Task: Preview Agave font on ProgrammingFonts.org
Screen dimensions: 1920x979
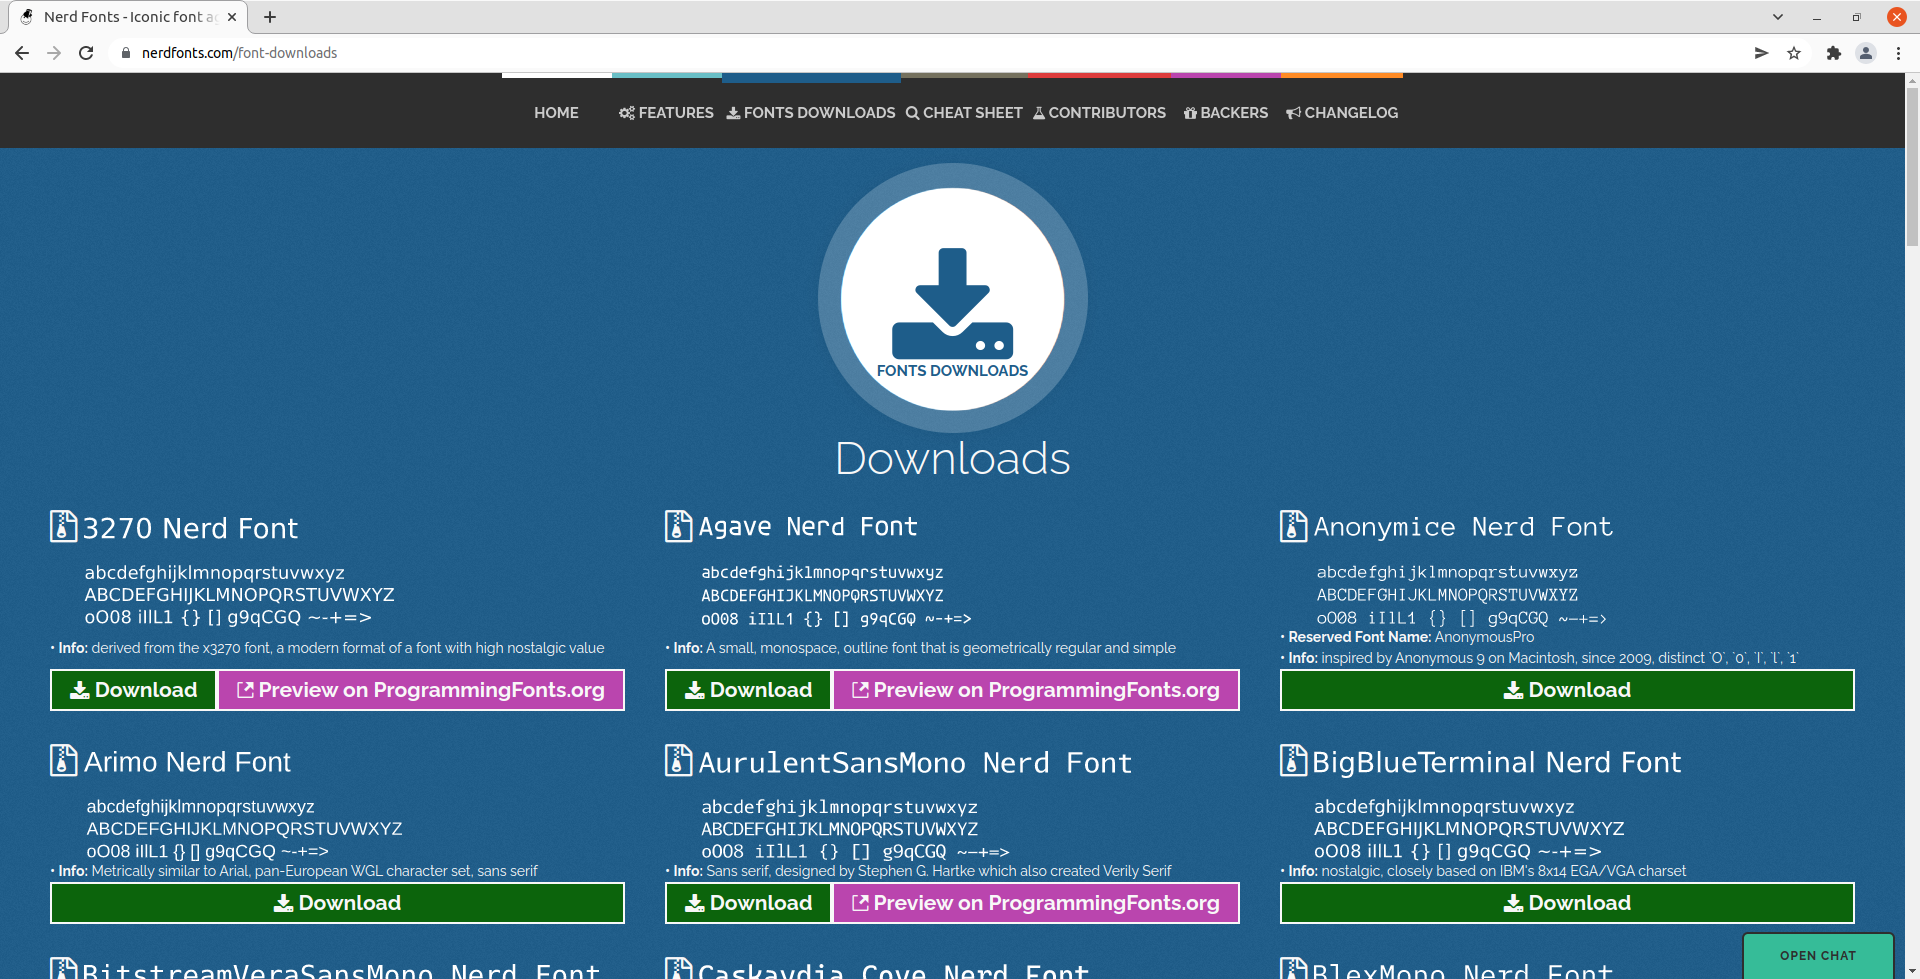Action: pos(1036,690)
